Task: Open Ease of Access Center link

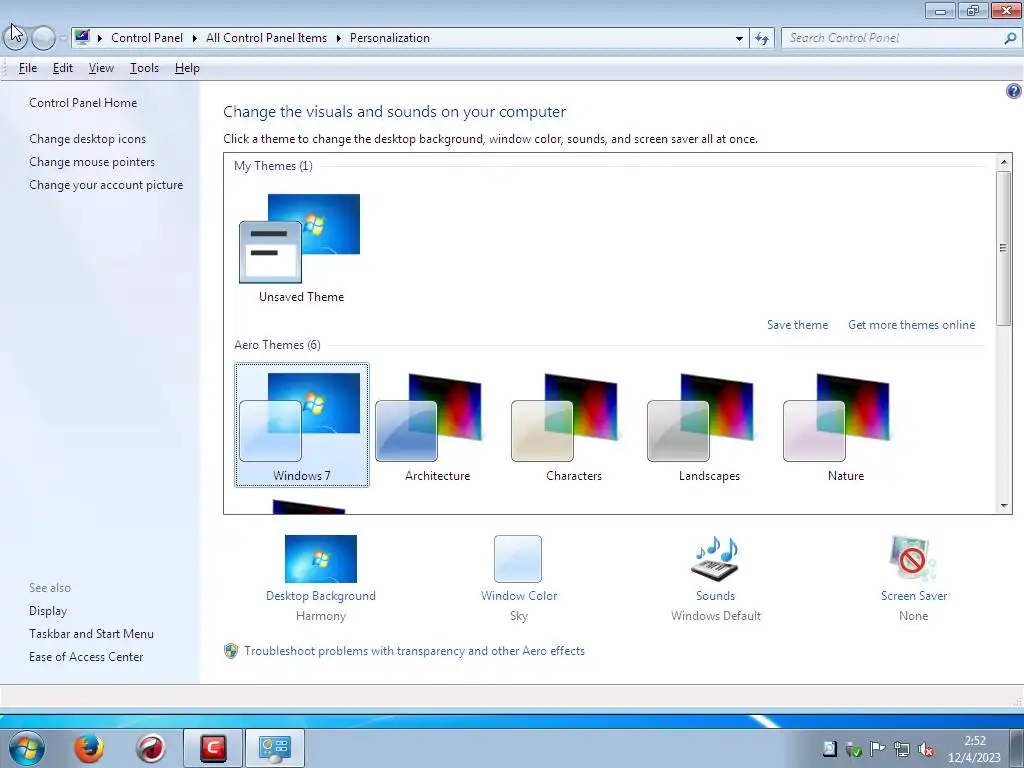Action: coord(86,656)
